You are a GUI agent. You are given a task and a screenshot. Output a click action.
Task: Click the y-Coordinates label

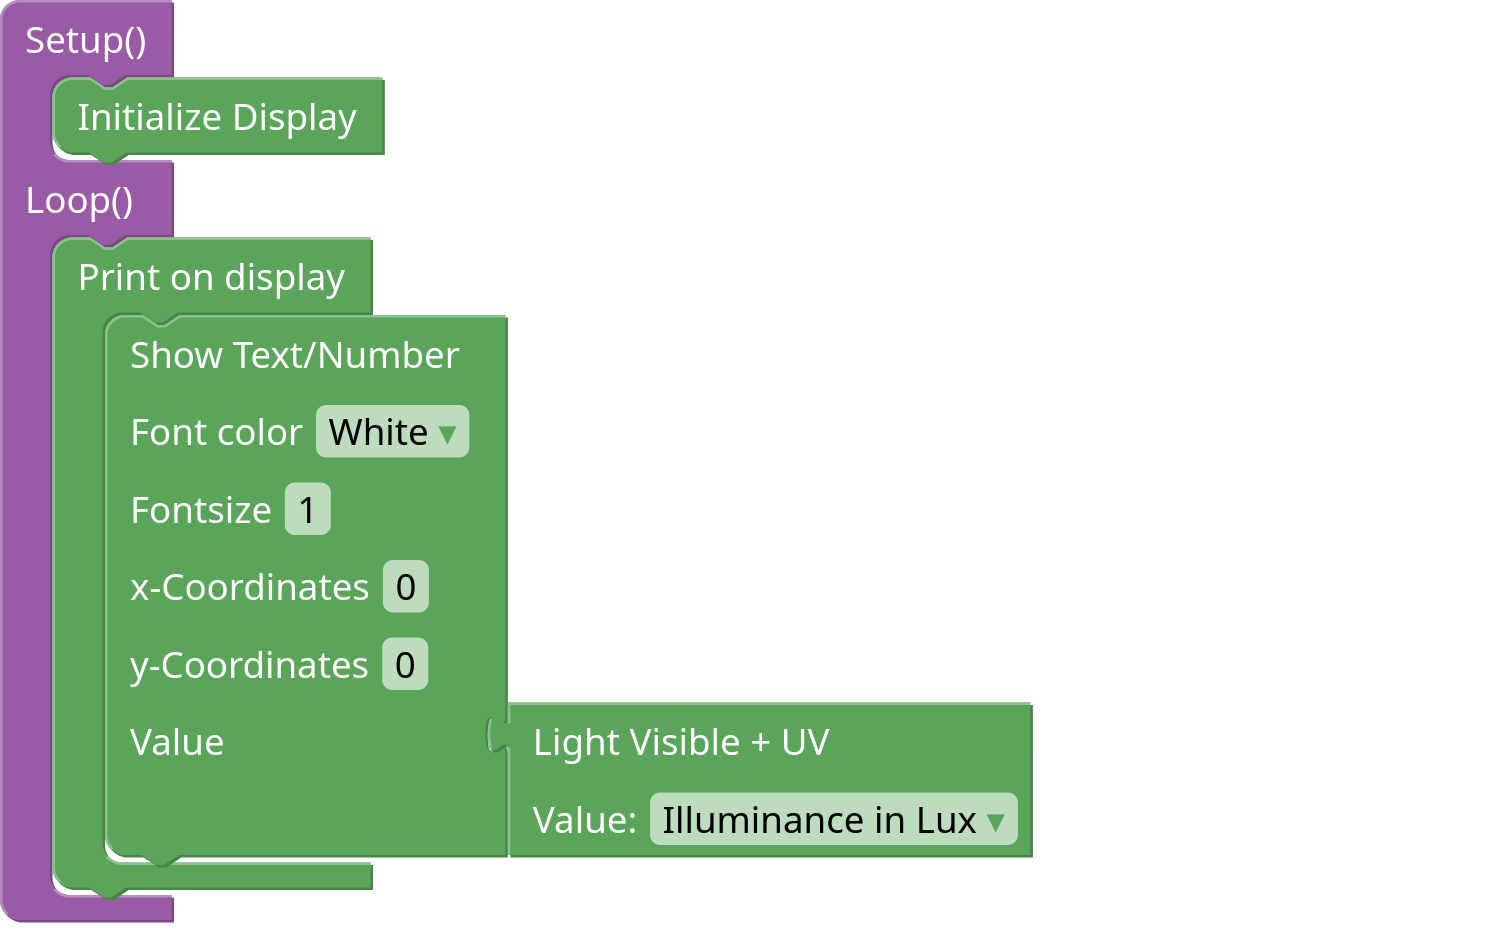click(x=249, y=665)
